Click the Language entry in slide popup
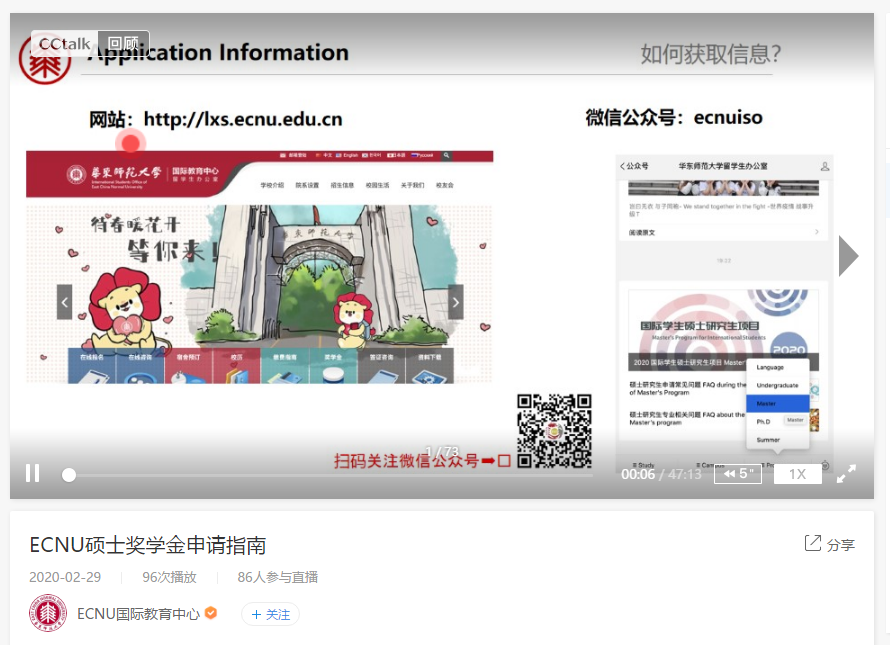This screenshot has width=890, height=645. (778, 367)
